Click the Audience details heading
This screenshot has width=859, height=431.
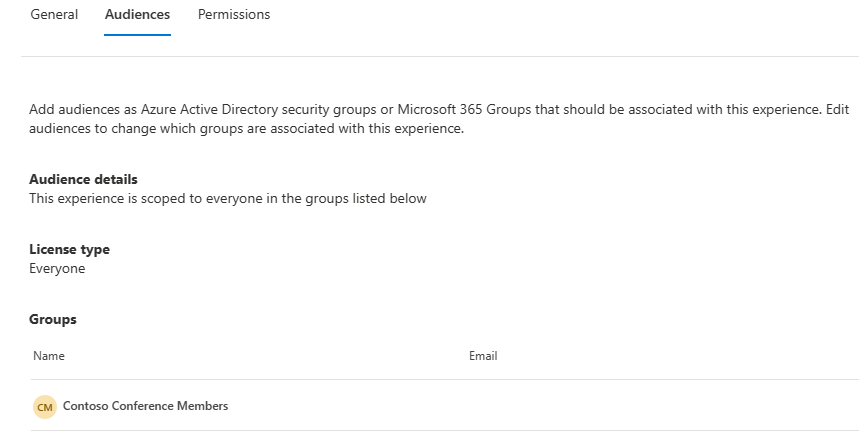pos(83,179)
